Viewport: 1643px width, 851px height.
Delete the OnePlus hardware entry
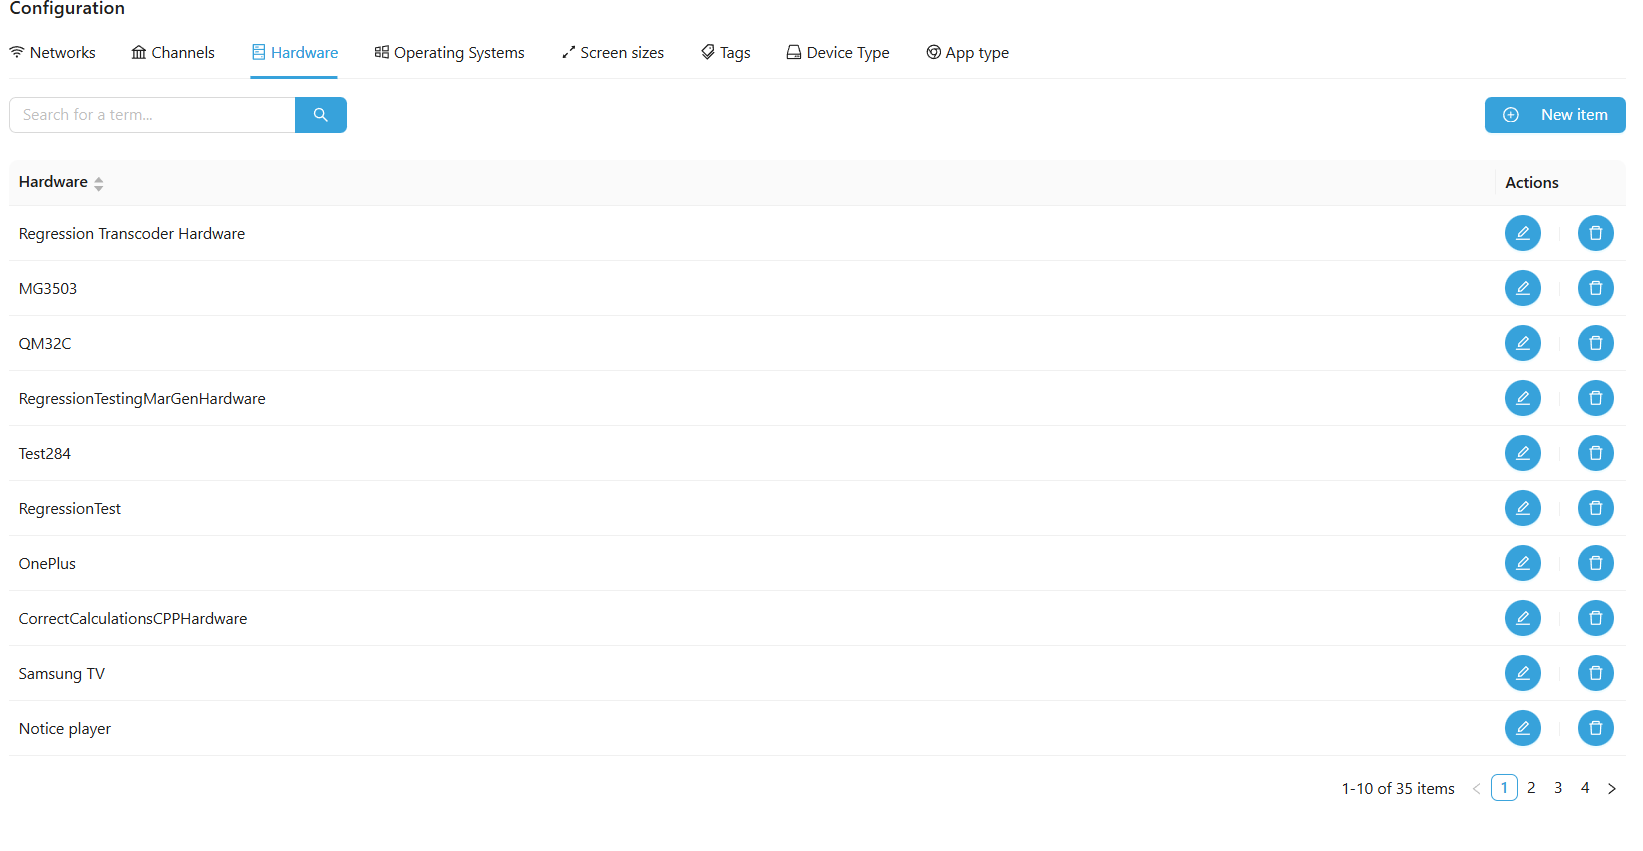pyautogui.click(x=1595, y=563)
